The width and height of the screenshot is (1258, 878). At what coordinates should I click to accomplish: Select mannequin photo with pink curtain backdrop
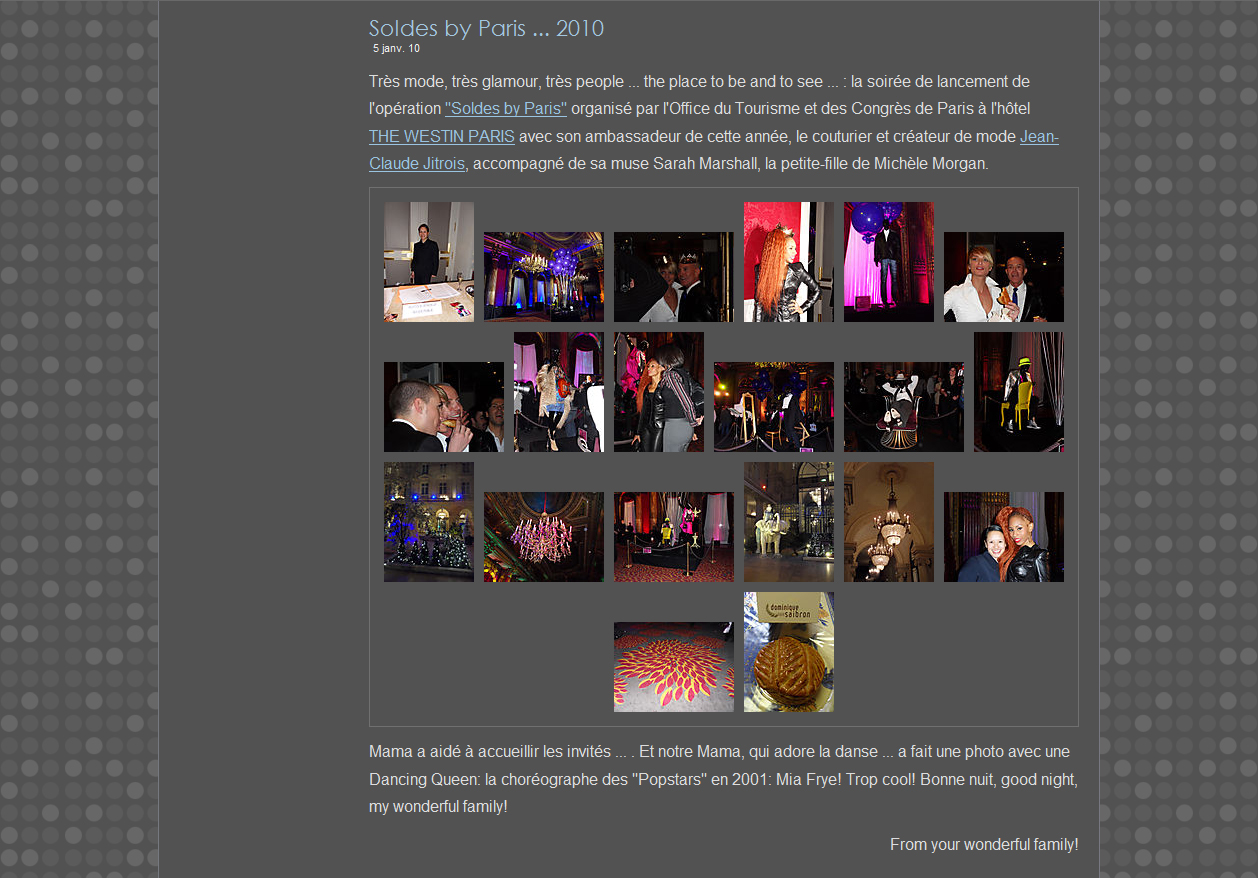[x=888, y=262]
